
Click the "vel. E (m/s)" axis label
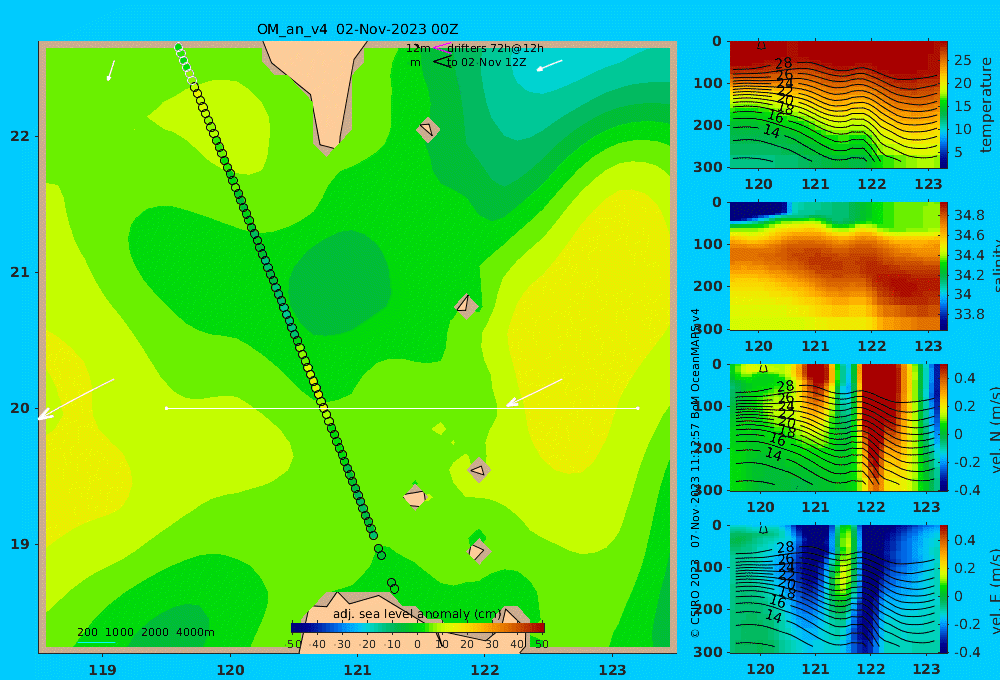(x=994, y=591)
